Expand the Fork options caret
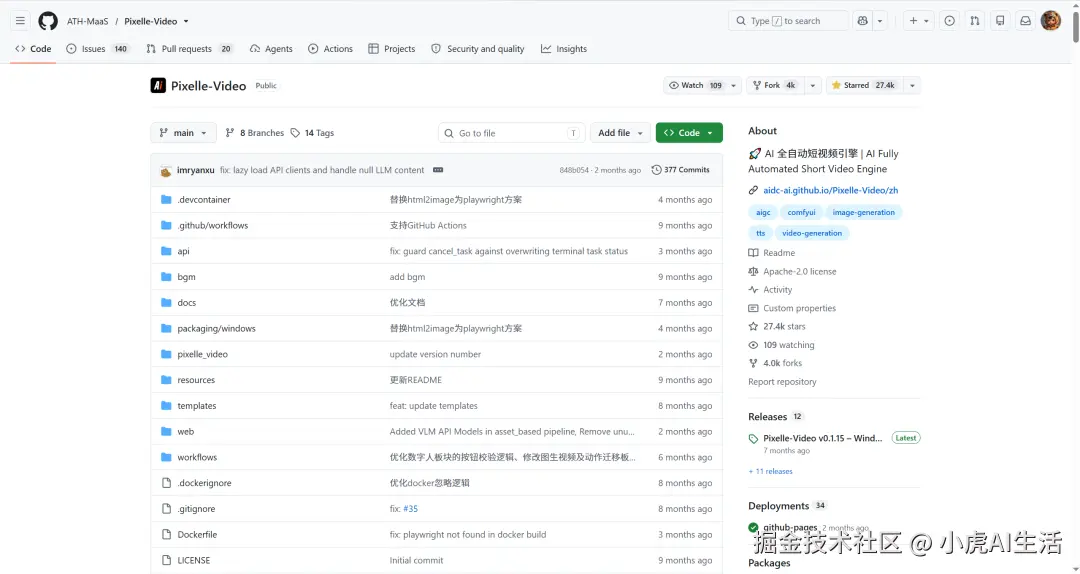Image resolution: width=1080 pixels, height=574 pixels. 813,85
